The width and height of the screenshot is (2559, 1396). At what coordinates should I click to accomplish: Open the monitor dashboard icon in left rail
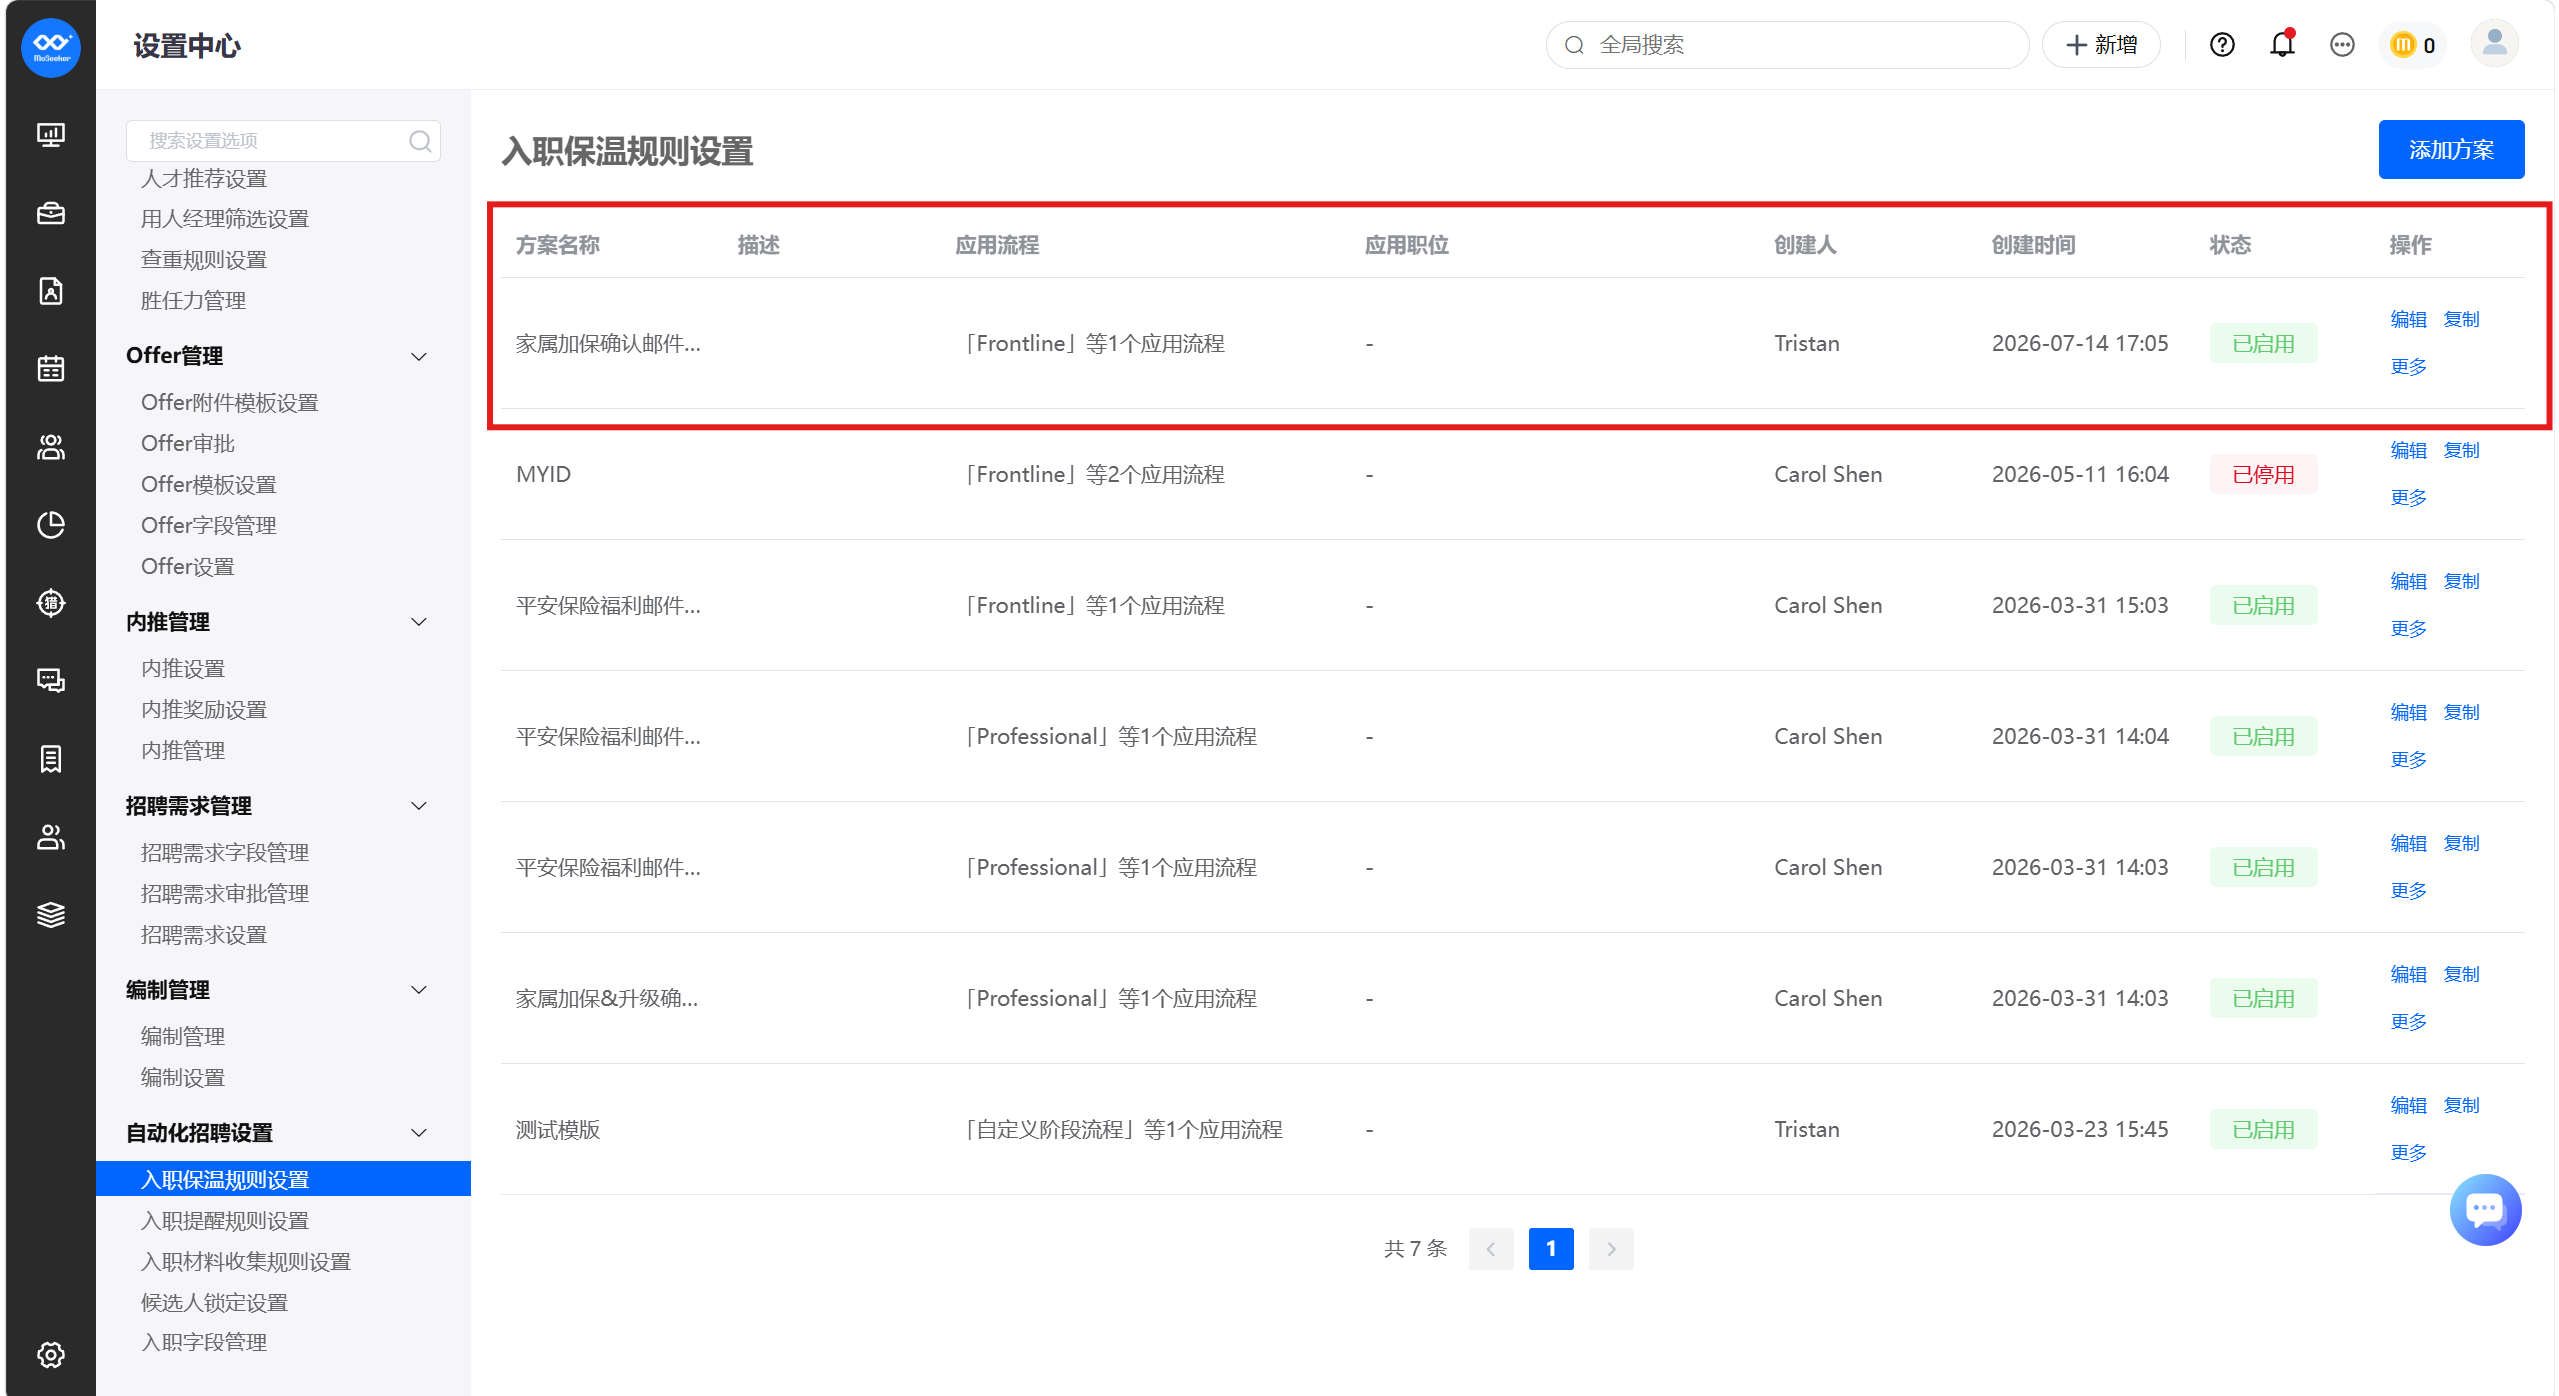(51, 135)
